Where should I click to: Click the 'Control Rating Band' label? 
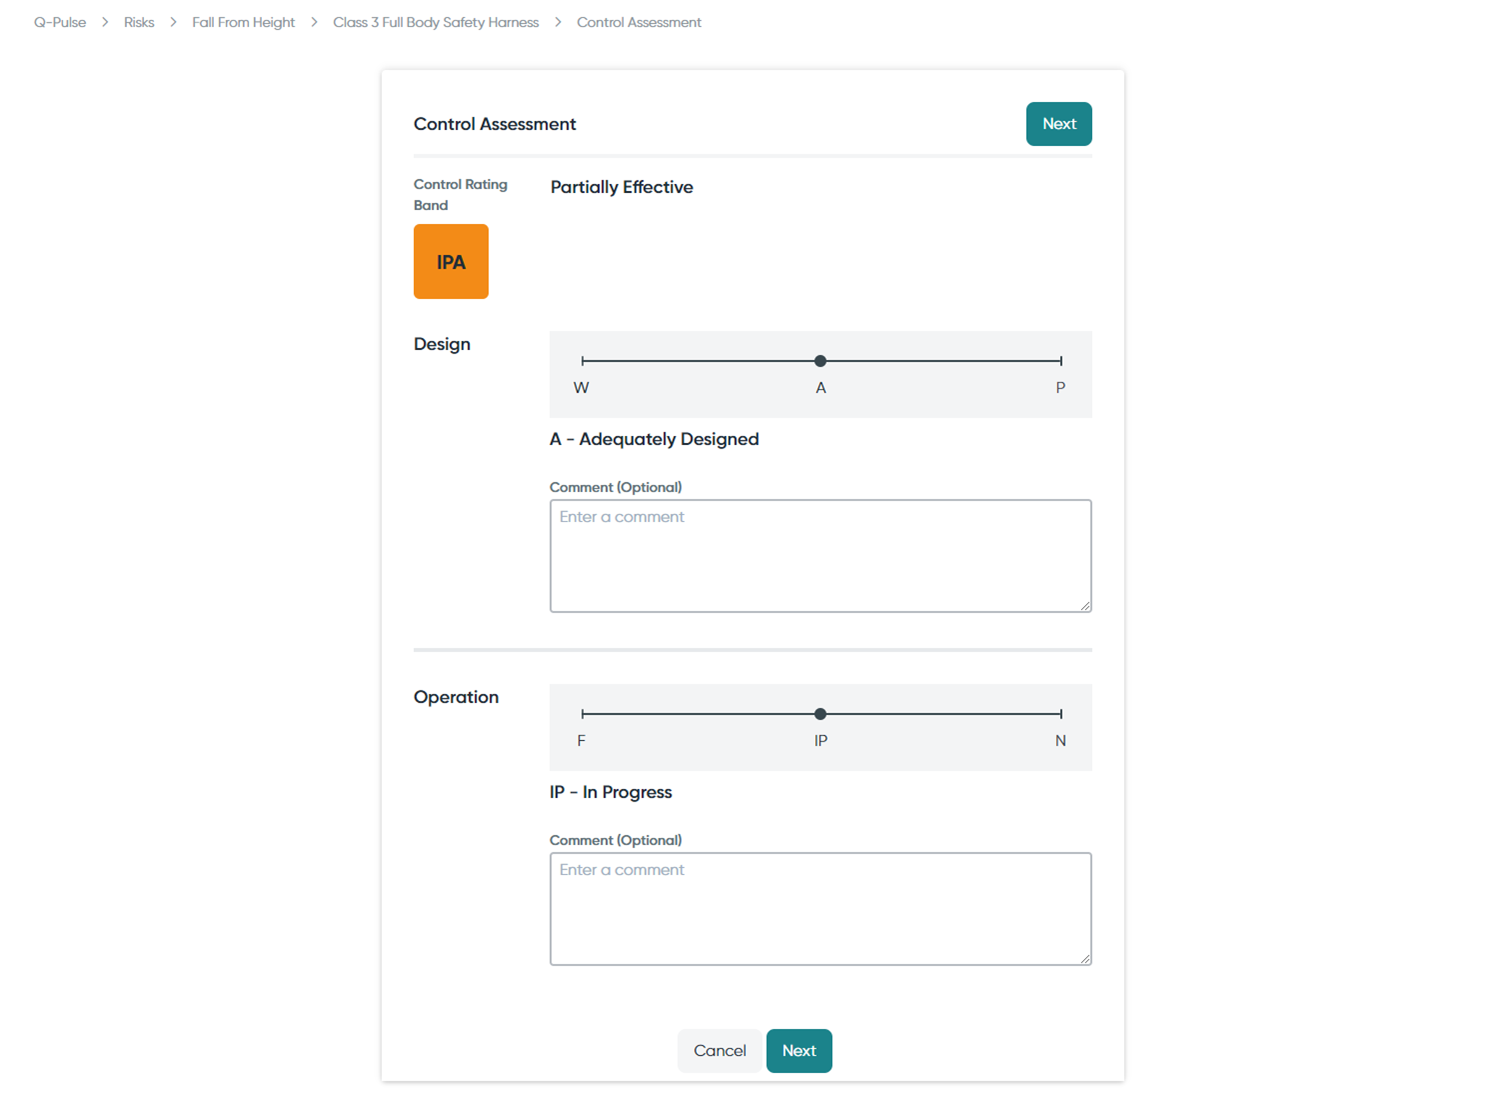pos(460,195)
